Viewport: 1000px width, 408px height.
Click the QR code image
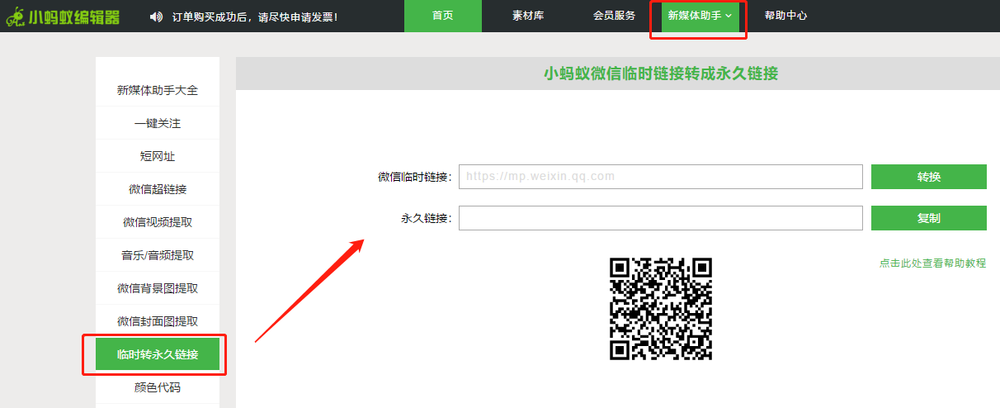click(661, 309)
